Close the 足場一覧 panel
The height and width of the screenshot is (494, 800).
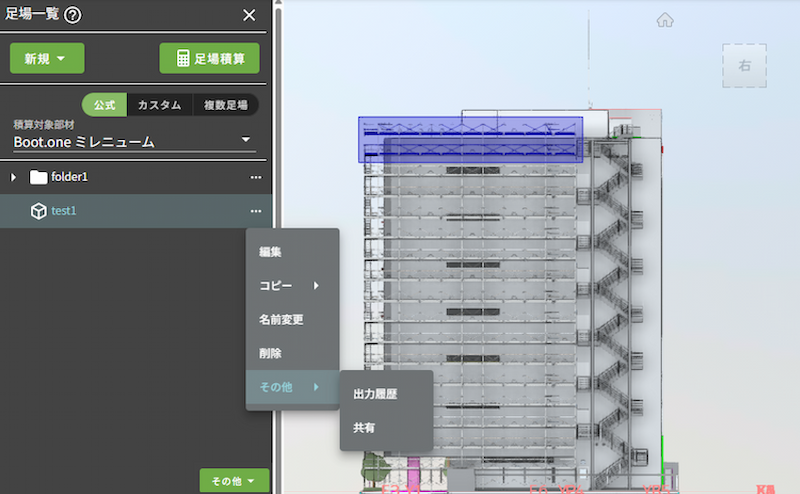click(249, 14)
